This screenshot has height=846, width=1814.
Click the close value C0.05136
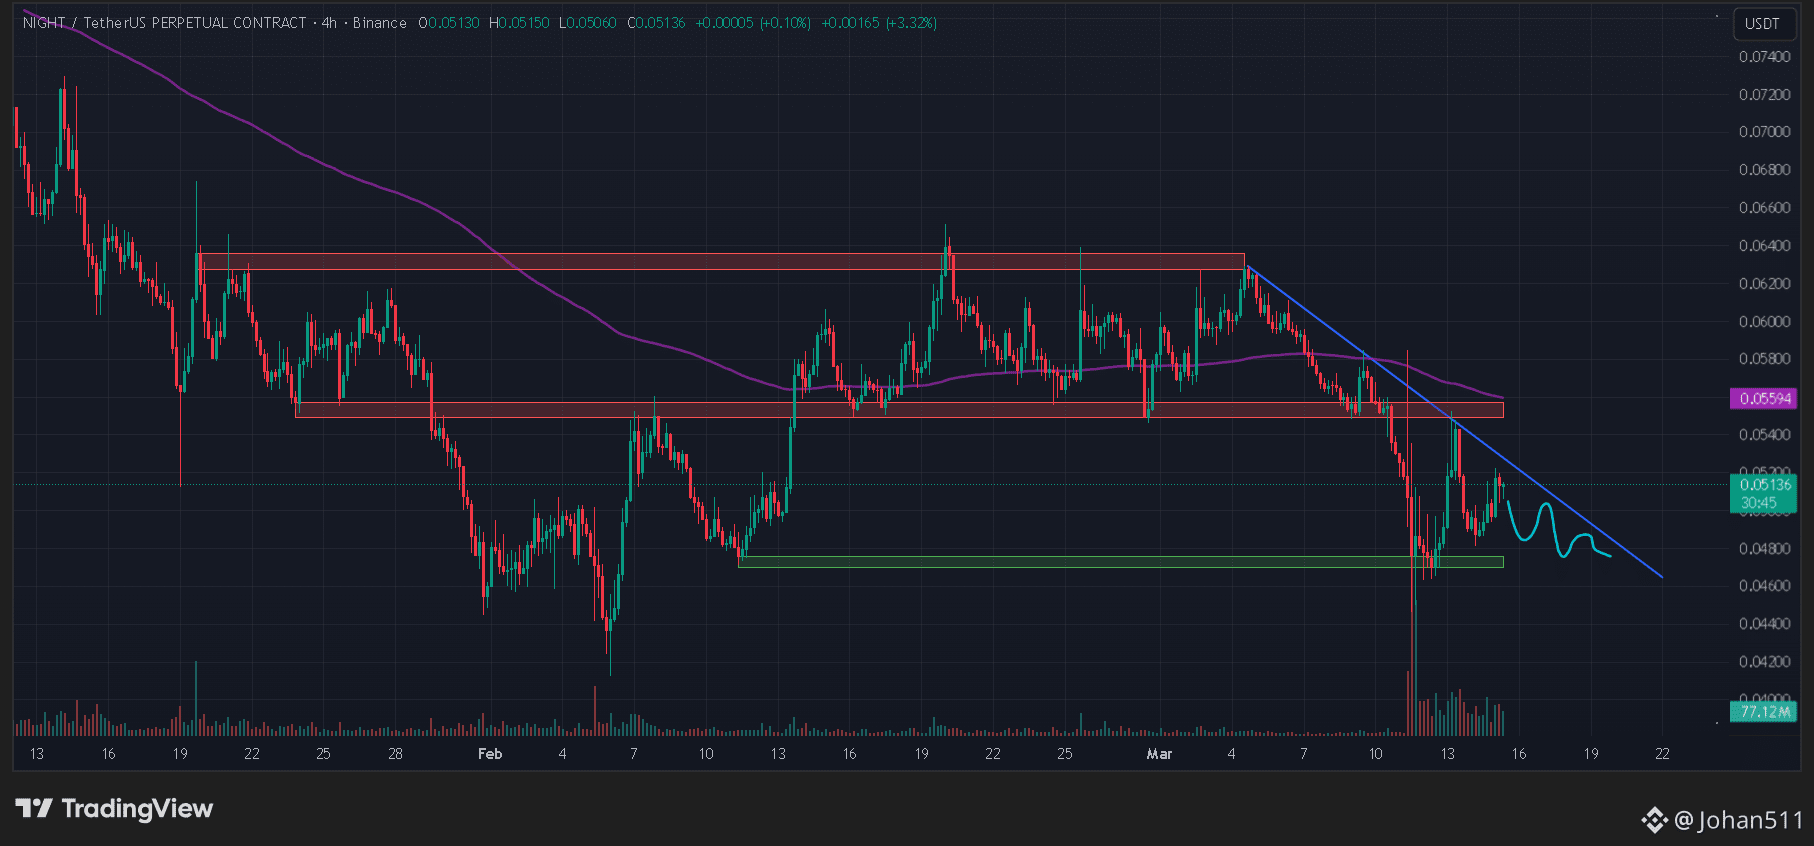tap(656, 22)
